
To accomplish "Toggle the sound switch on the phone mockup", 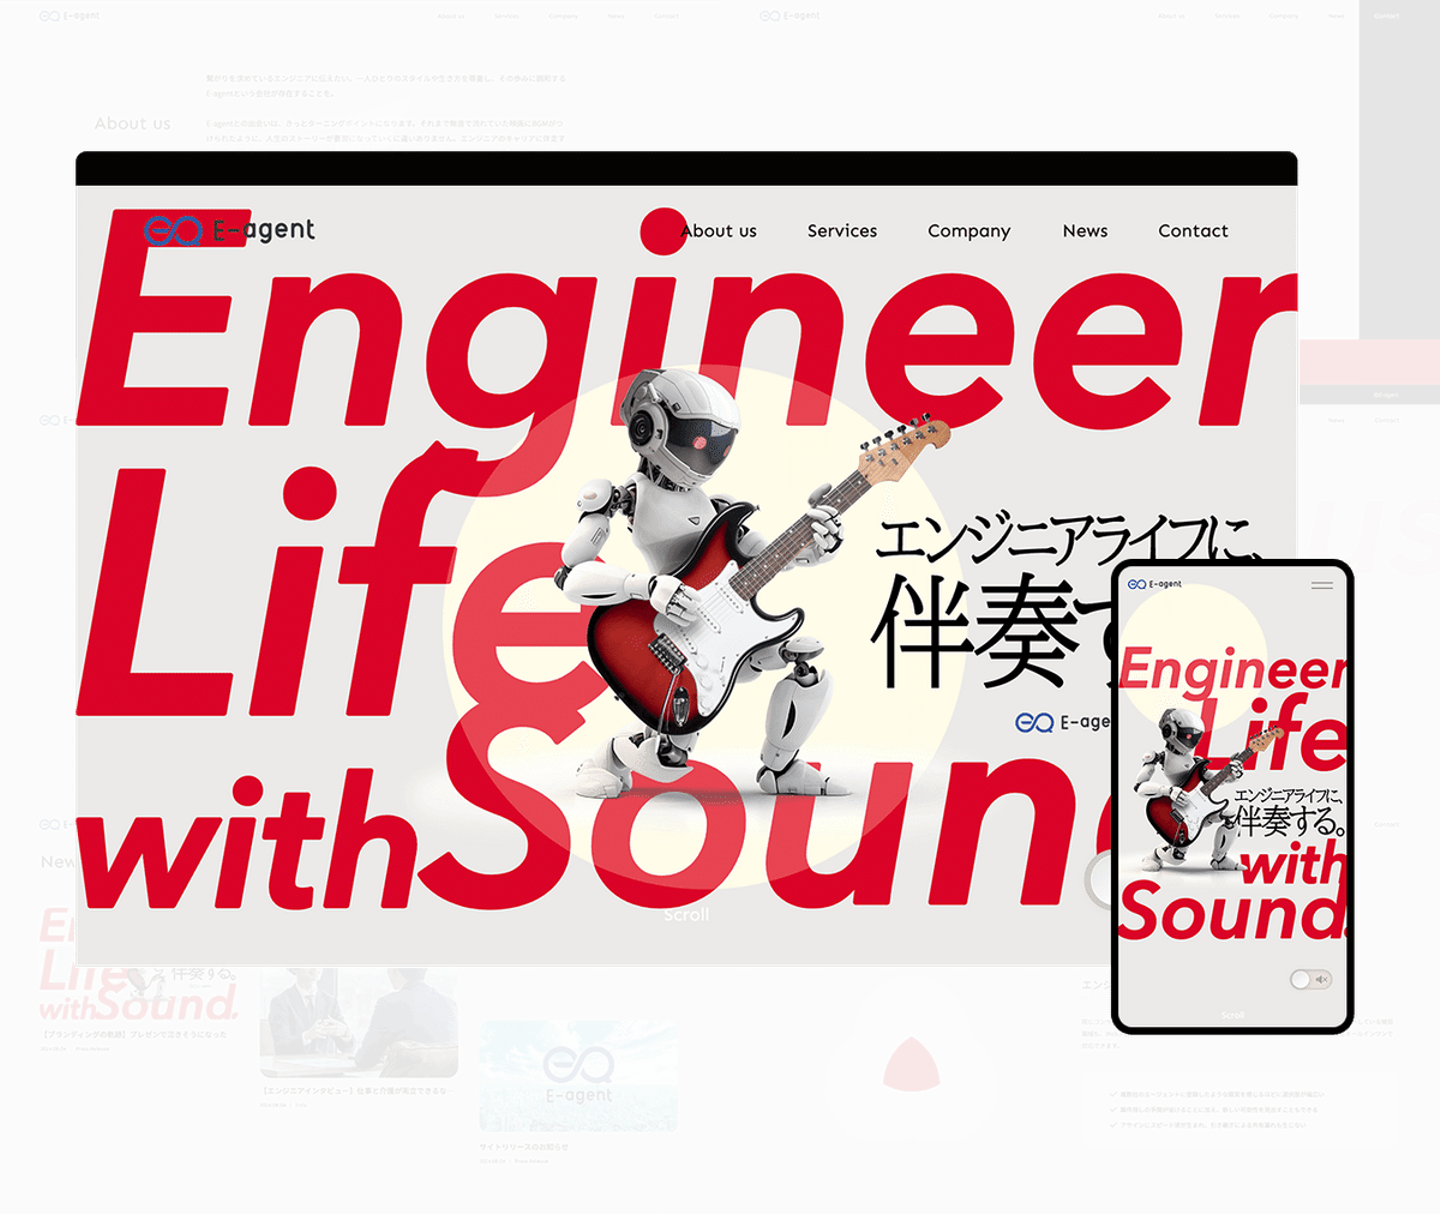I will coord(1310,980).
